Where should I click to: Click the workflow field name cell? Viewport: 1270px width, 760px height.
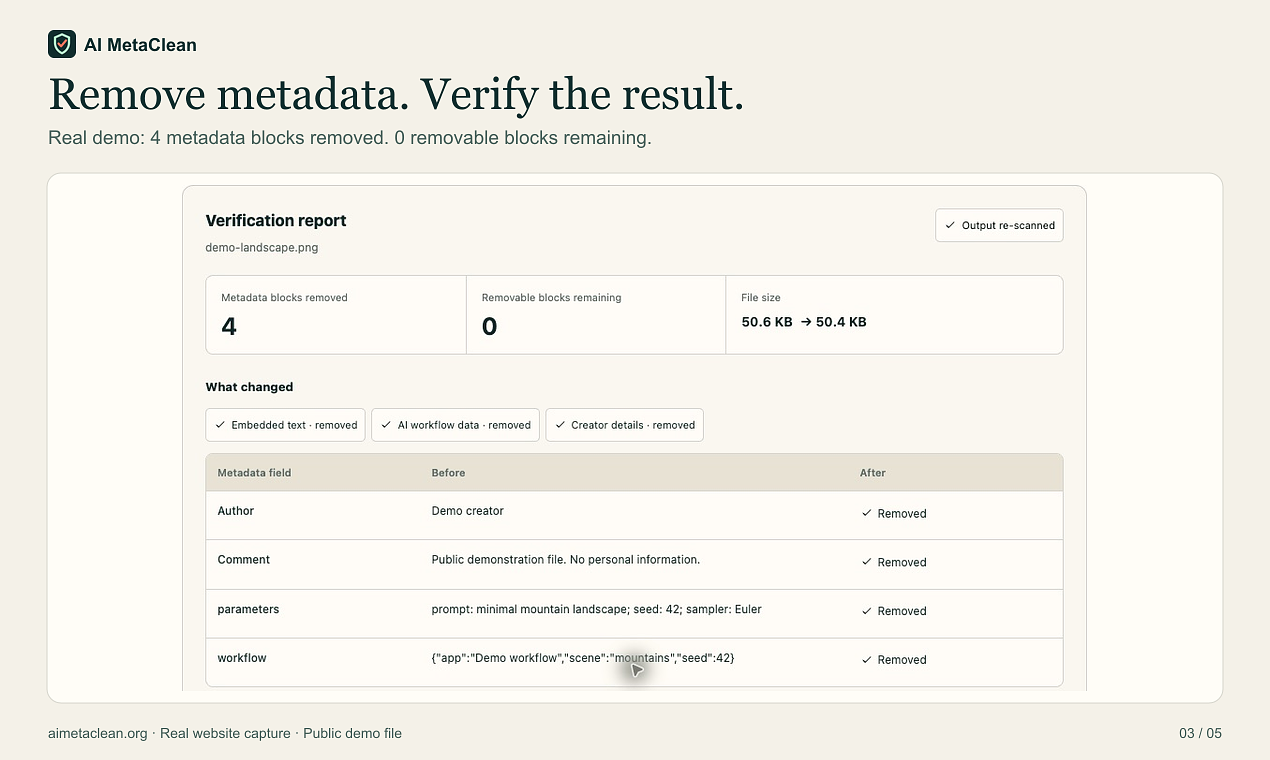242,658
